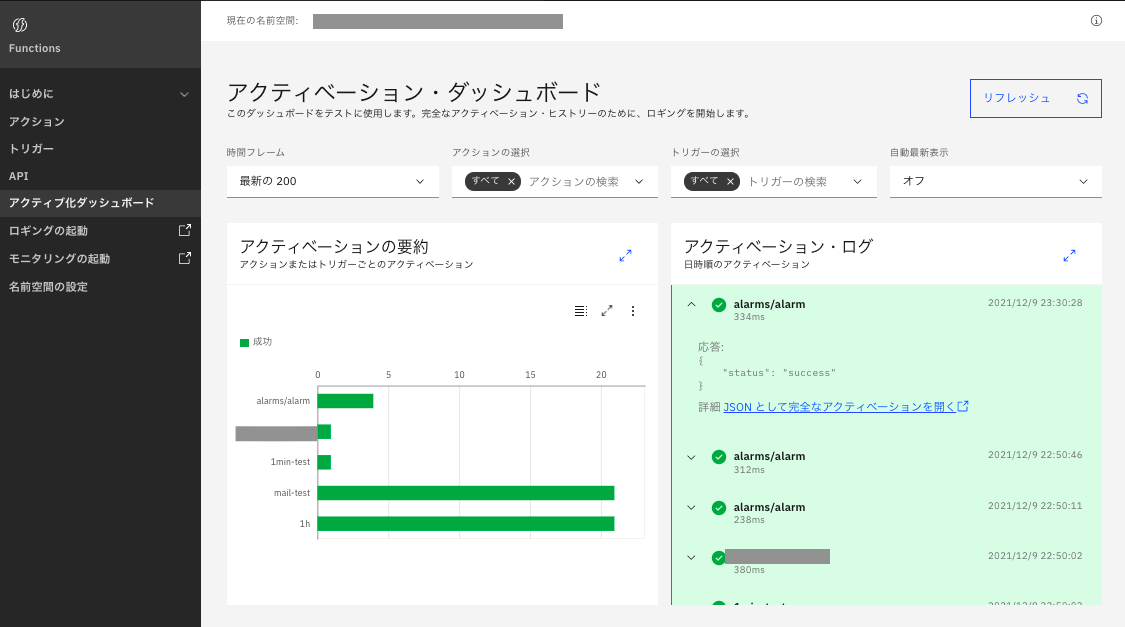Click the Functions title in the sidebar
1125x627 pixels.
pyautogui.click(x=34, y=48)
